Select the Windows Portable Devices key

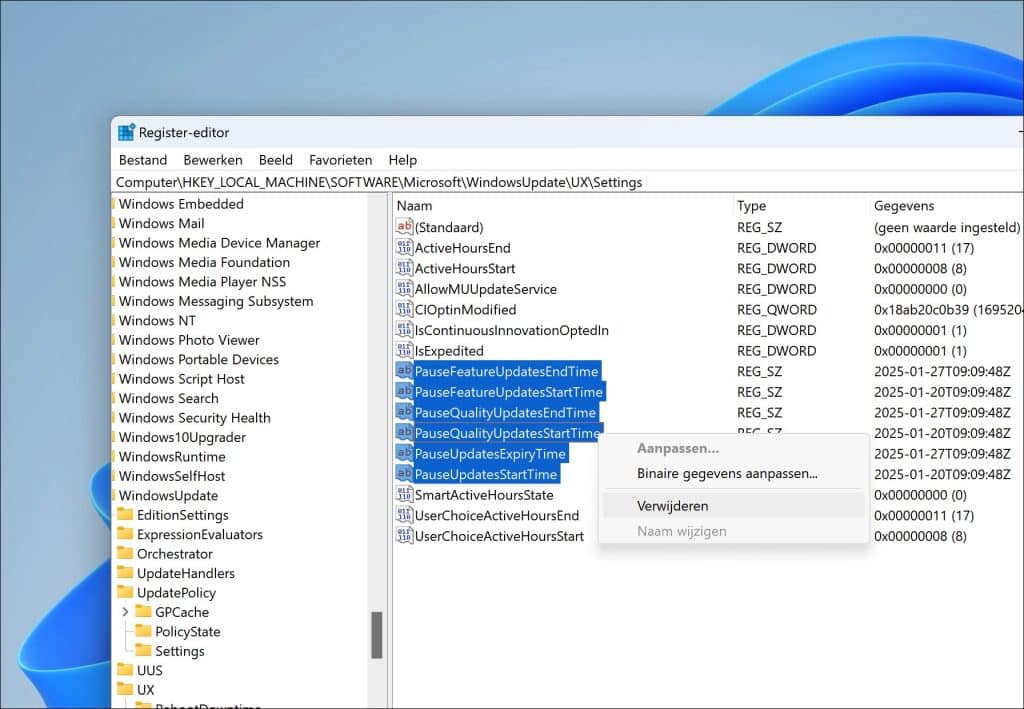(x=199, y=360)
